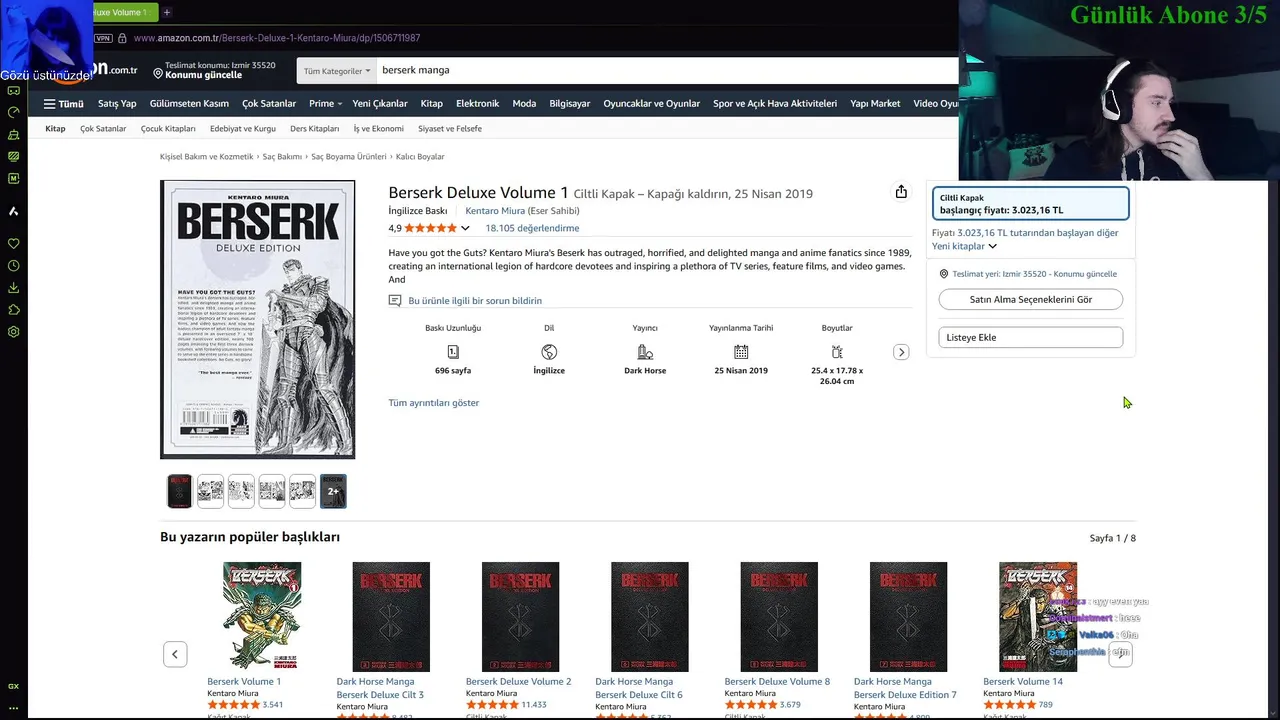The image size is (1280, 720).
Task: Click the Listeye Ekle button
Action: point(1030,337)
